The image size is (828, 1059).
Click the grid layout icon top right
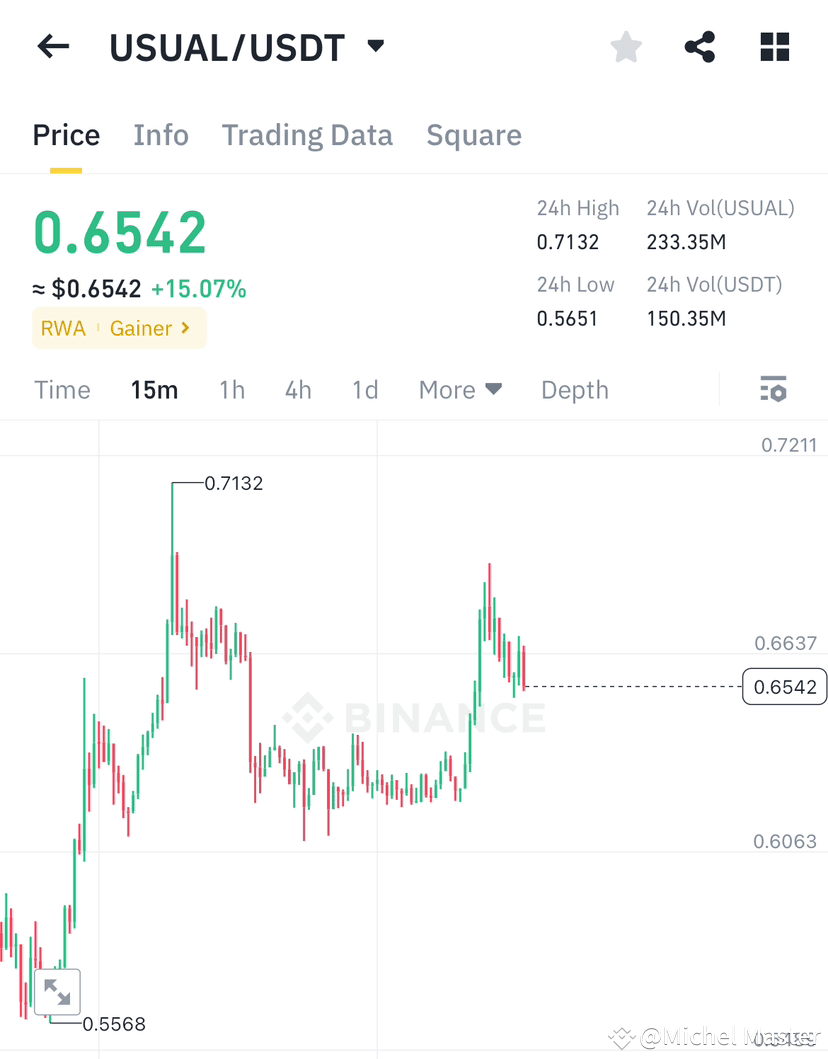point(774,46)
